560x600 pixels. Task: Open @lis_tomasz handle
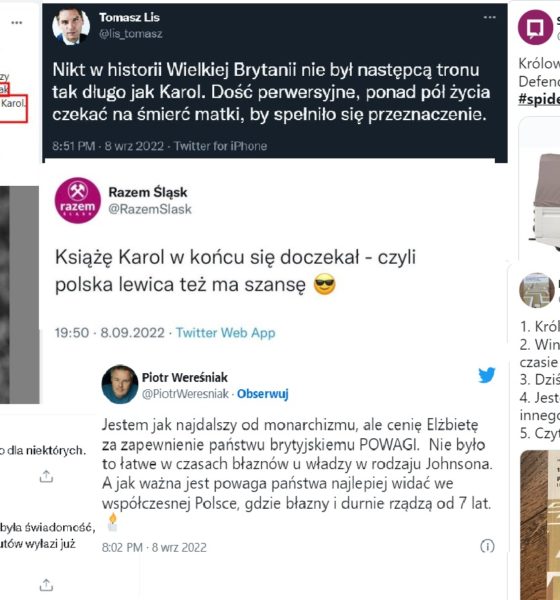(x=131, y=34)
